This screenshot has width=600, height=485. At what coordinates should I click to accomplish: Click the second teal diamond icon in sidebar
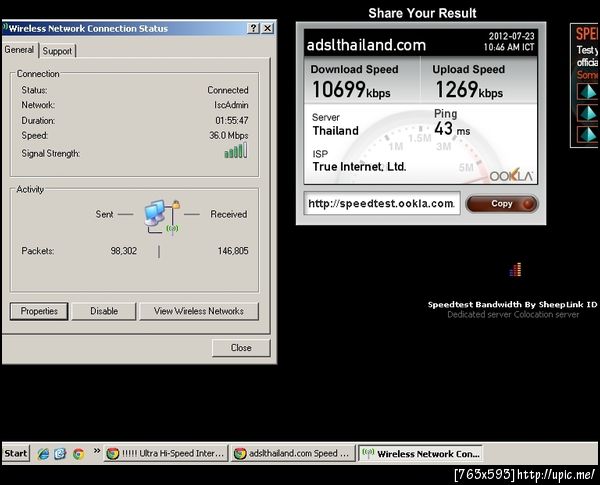[x=587, y=113]
